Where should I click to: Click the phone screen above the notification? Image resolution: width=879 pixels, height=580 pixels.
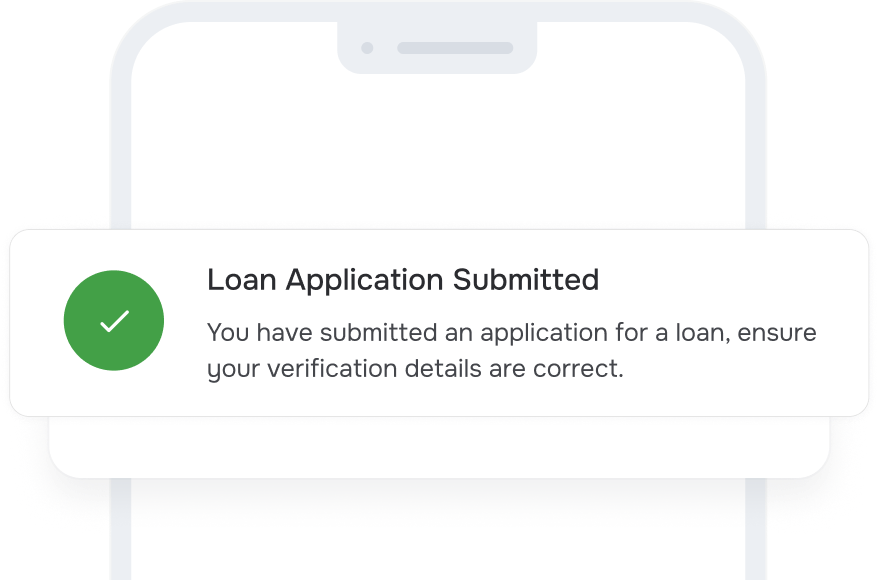pos(440,150)
